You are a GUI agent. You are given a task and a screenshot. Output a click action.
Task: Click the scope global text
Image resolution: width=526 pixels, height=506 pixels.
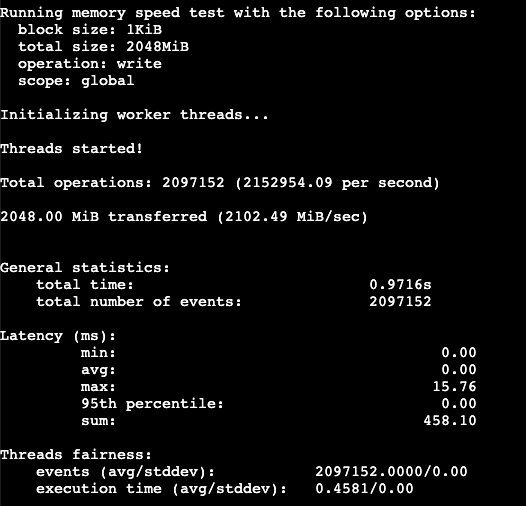pos(76,81)
